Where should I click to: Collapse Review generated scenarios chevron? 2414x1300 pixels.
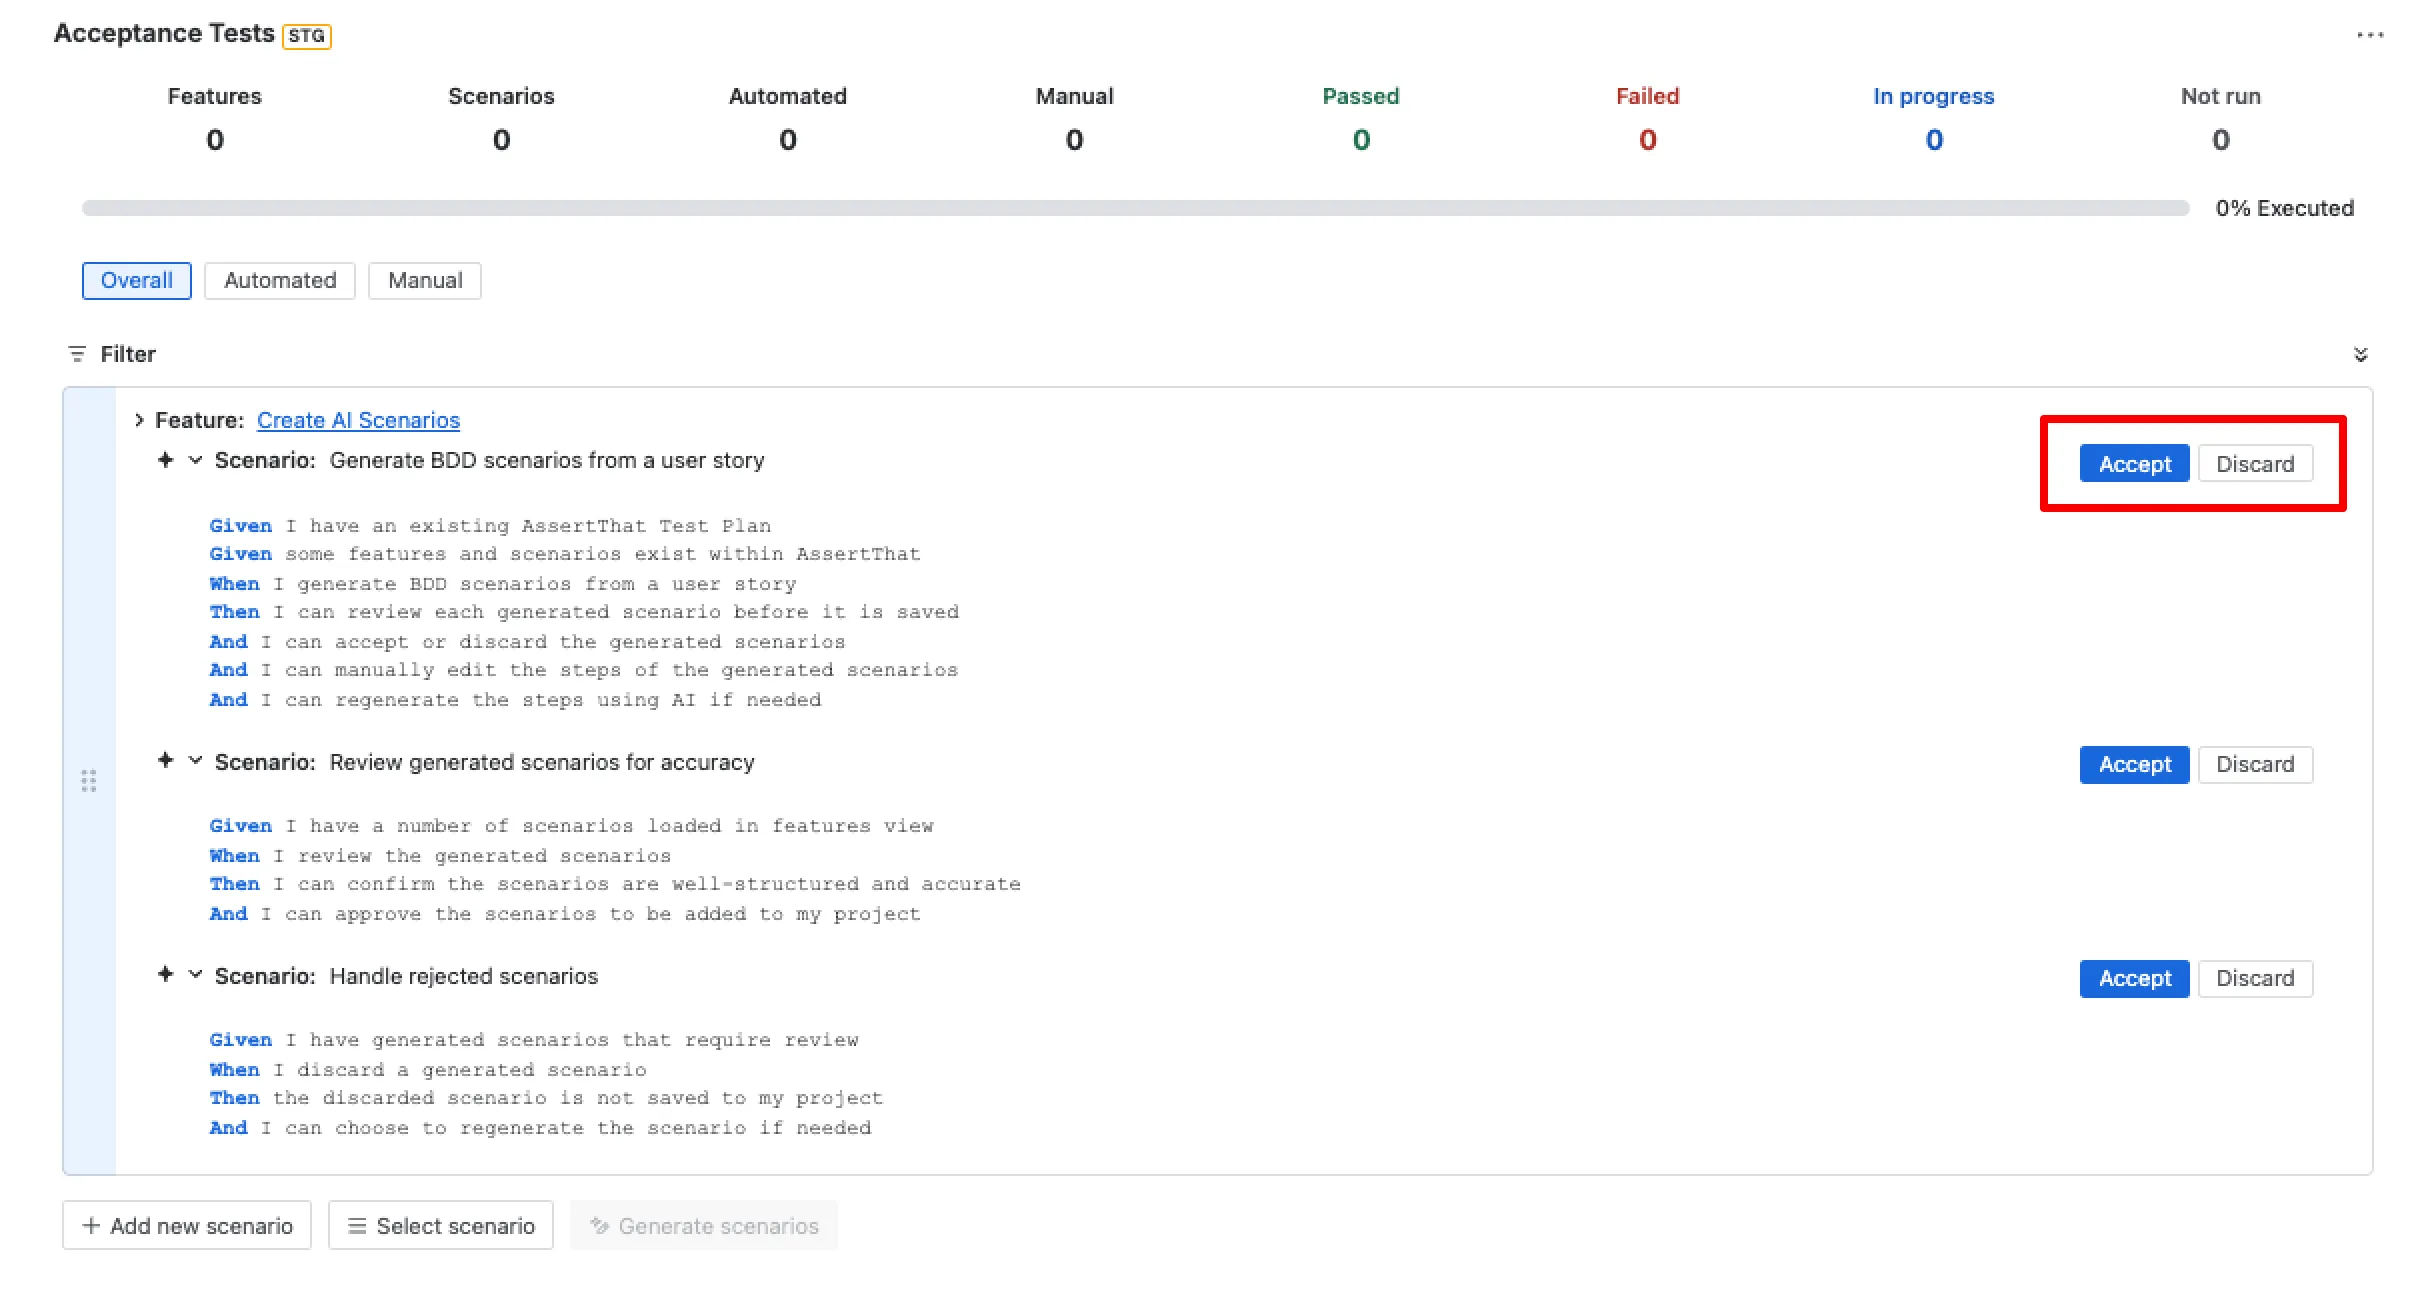tap(196, 761)
